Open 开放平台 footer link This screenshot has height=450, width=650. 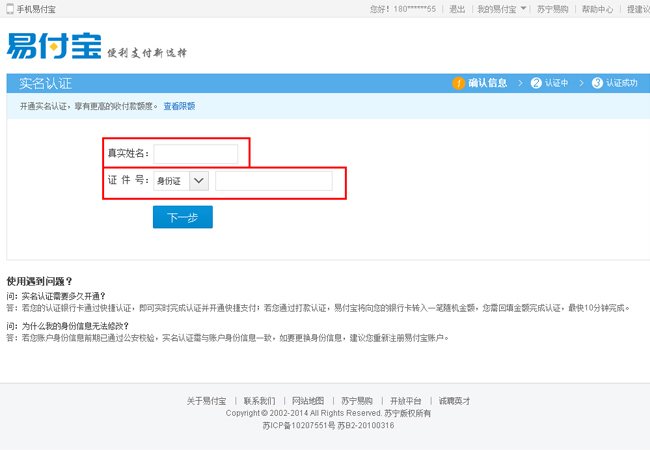[406, 401]
